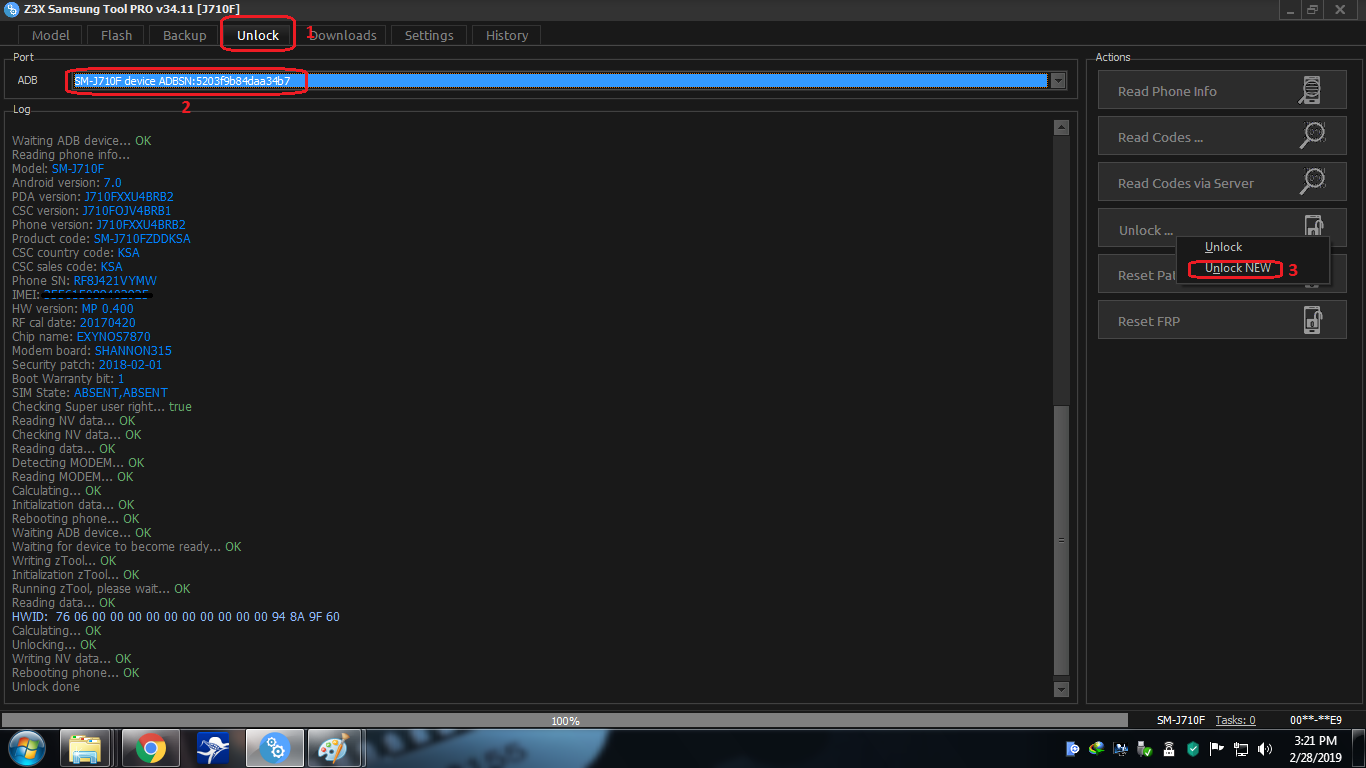Click Safely Remove Hardware tray icon
1366x768 pixels.
coord(1145,749)
